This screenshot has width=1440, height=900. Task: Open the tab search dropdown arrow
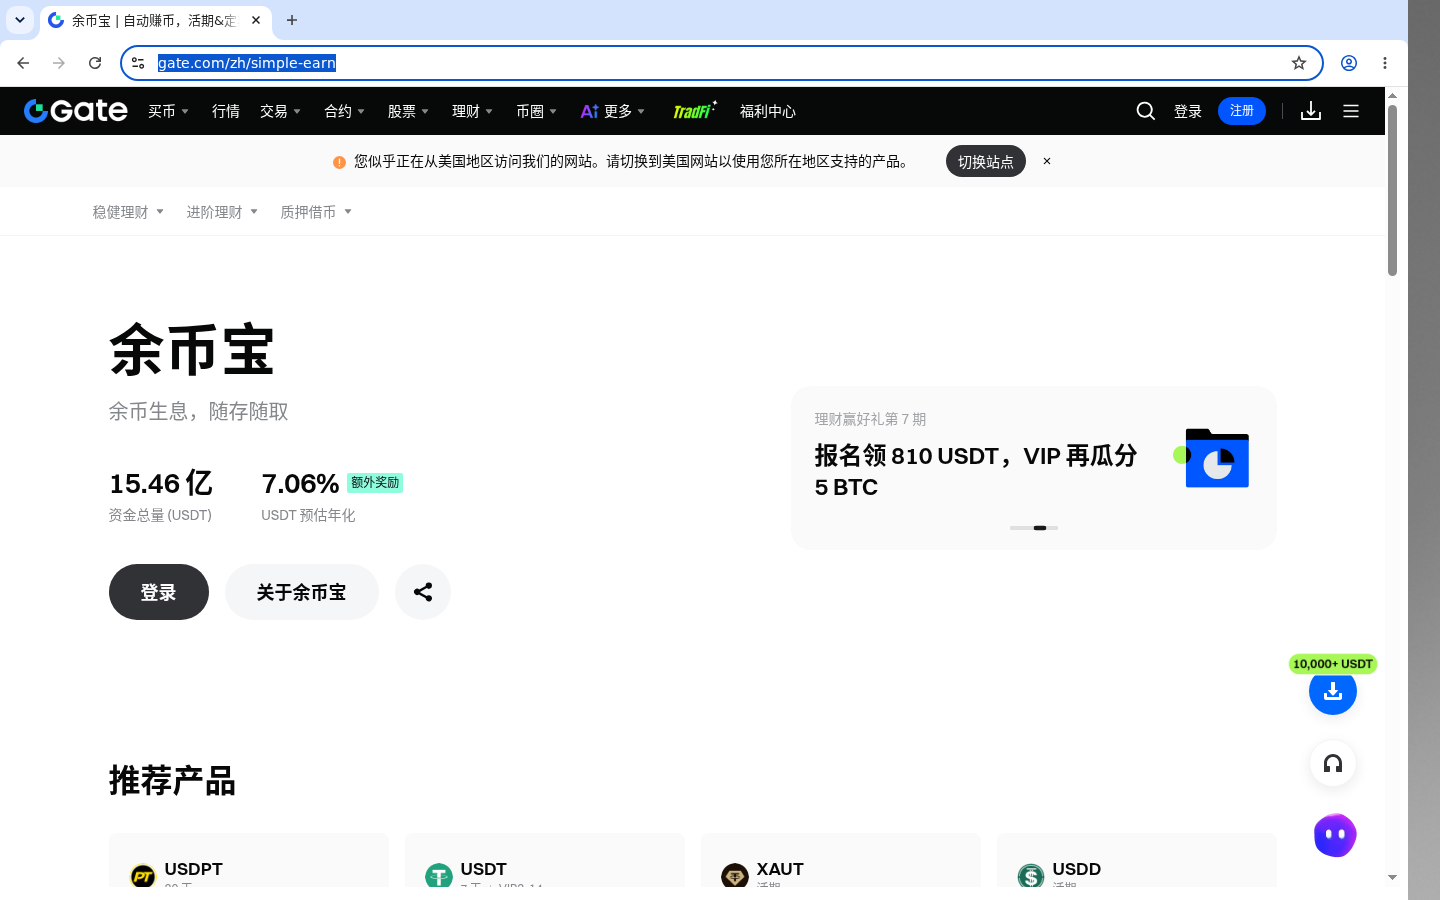pyautogui.click(x=20, y=20)
